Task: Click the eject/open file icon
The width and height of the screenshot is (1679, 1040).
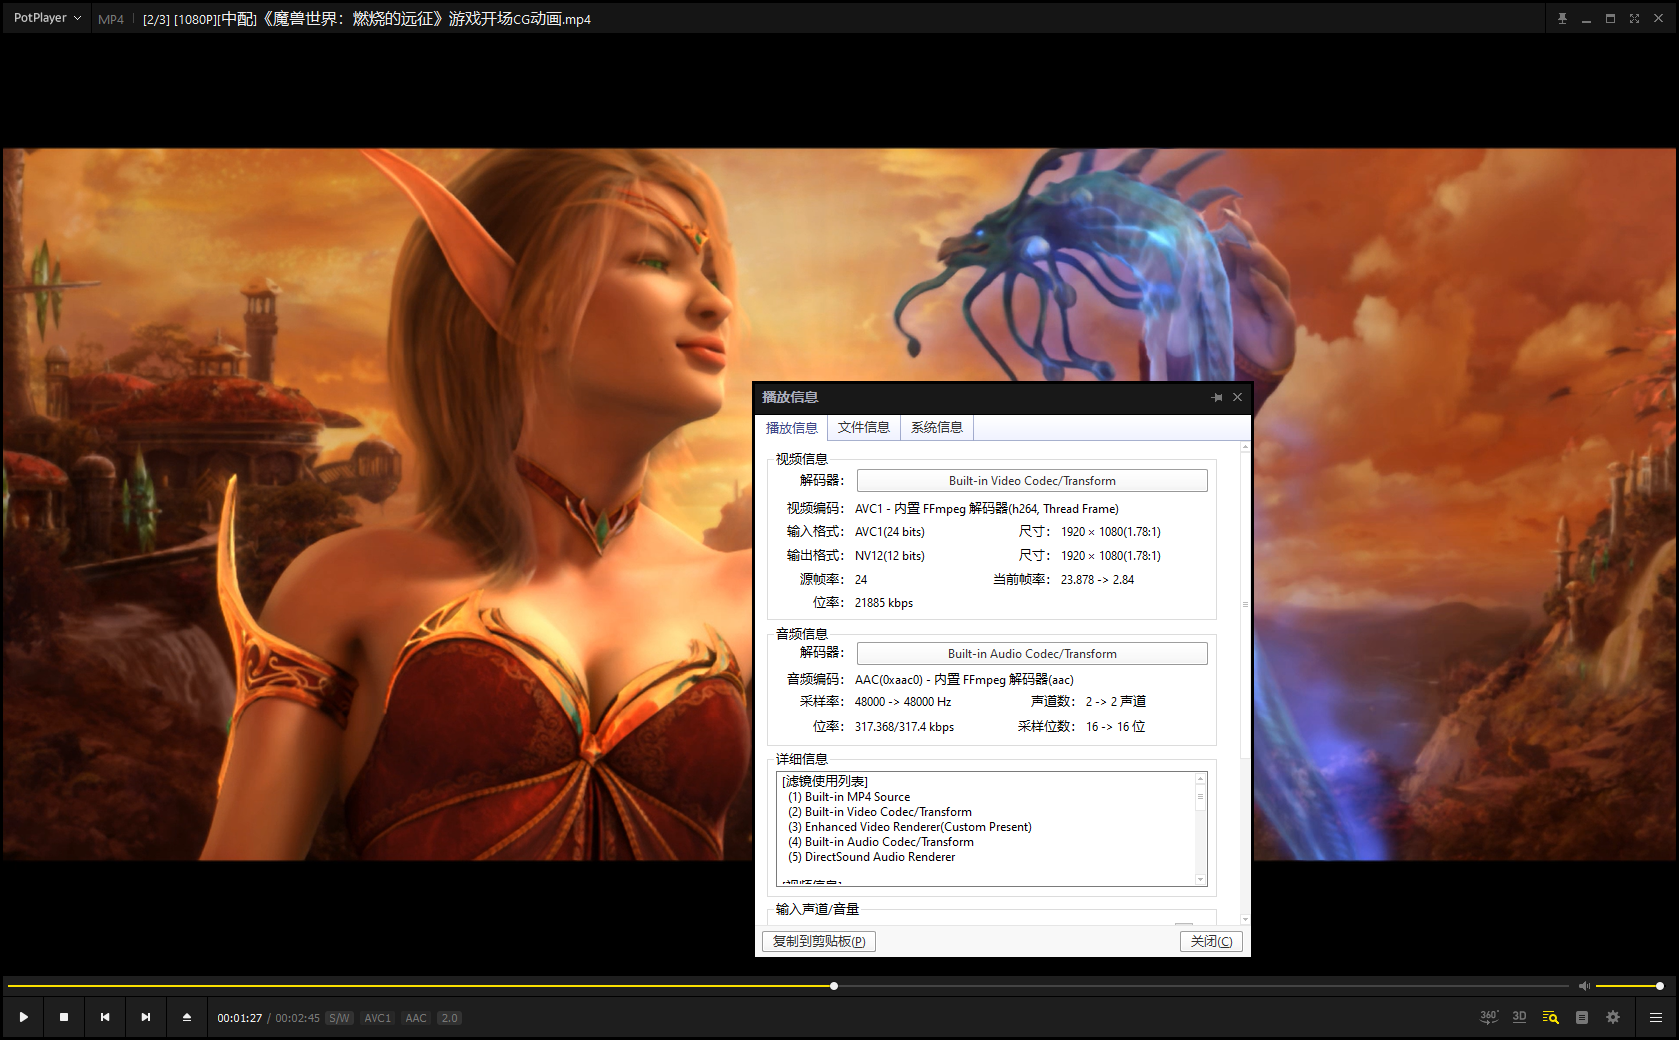Action: (x=186, y=1017)
